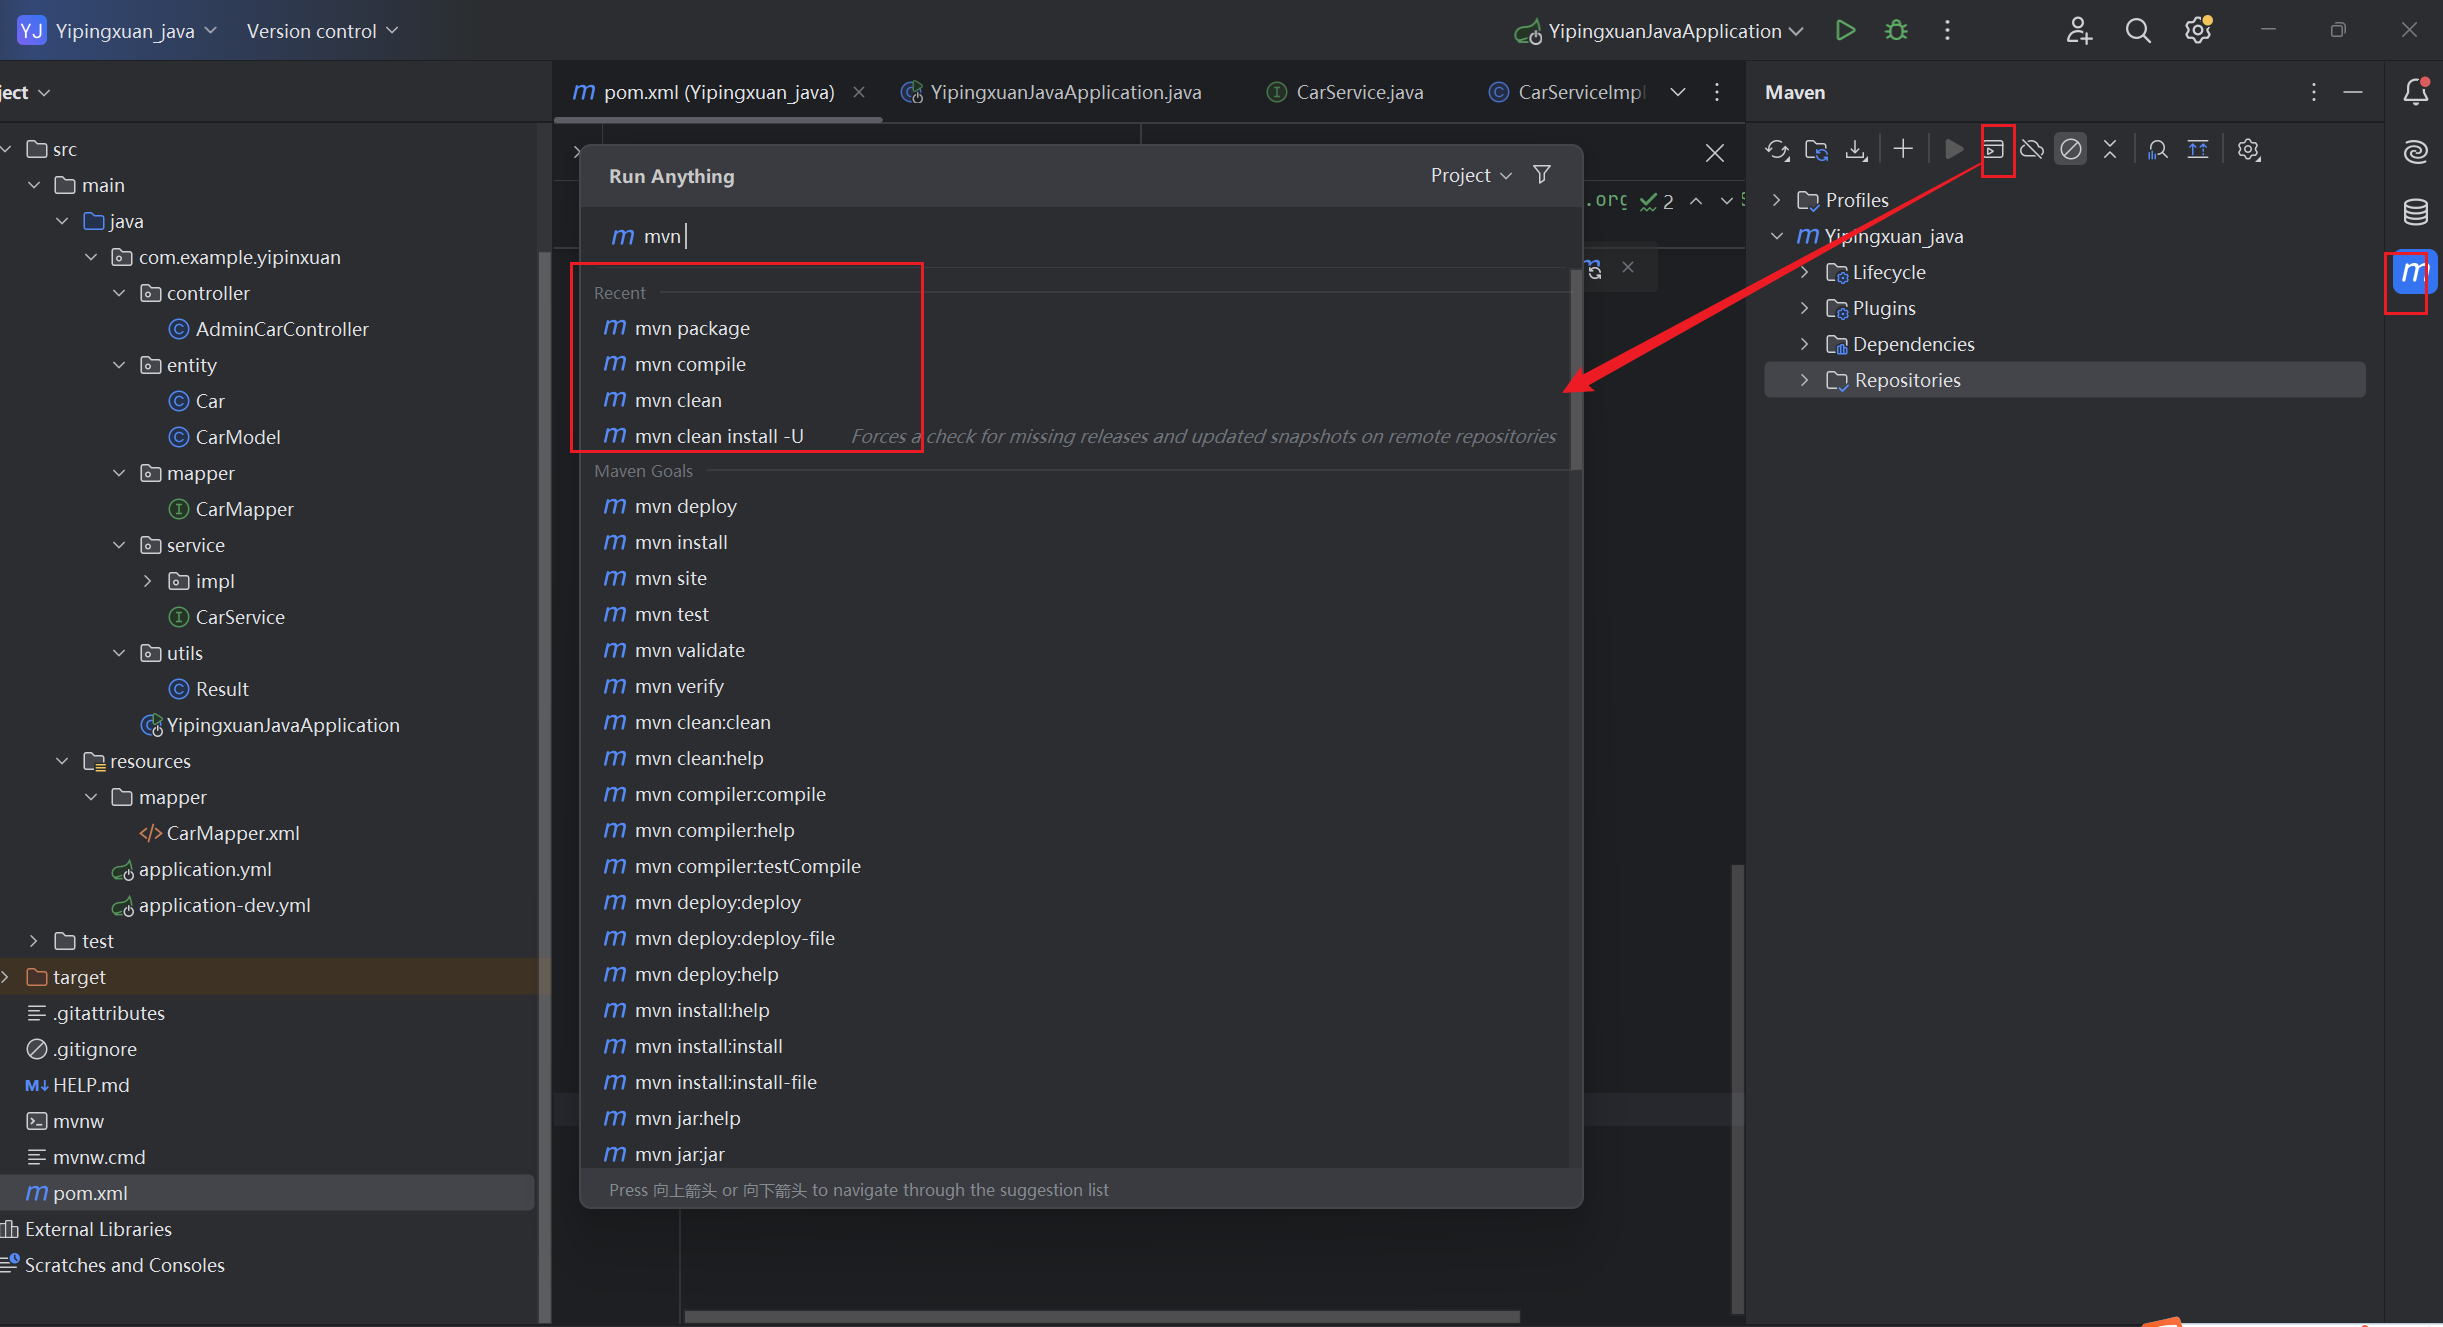The image size is (2443, 1327).
Task: Click Reload All Maven Projects icon
Action: [1777, 150]
